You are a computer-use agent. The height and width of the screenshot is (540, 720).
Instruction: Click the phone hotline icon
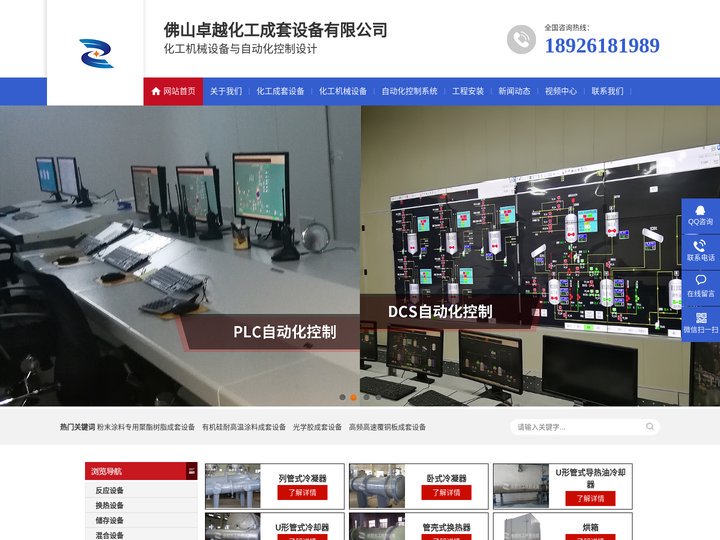click(521, 39)
